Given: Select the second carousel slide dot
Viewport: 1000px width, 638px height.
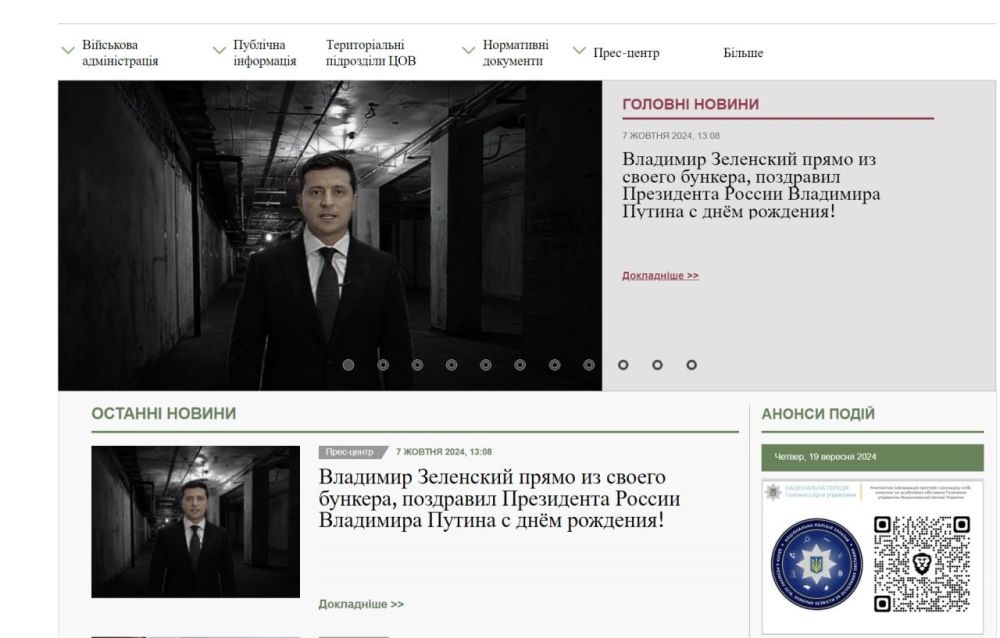Looking at the screenshot, I should (x=383, y=365).
